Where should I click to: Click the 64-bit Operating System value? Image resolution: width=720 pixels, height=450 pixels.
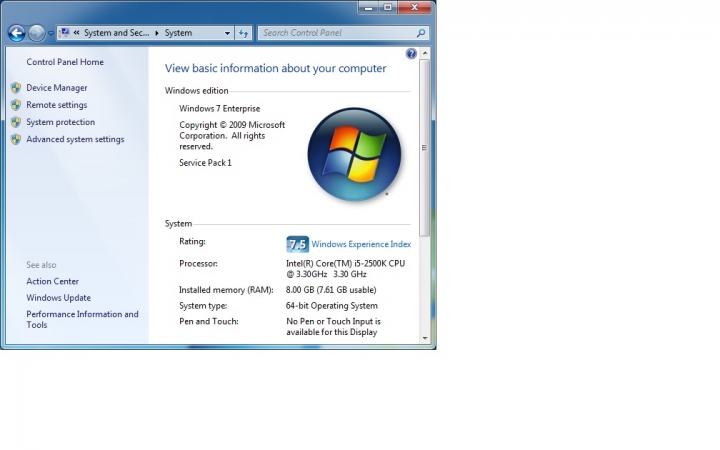(332, 306)
